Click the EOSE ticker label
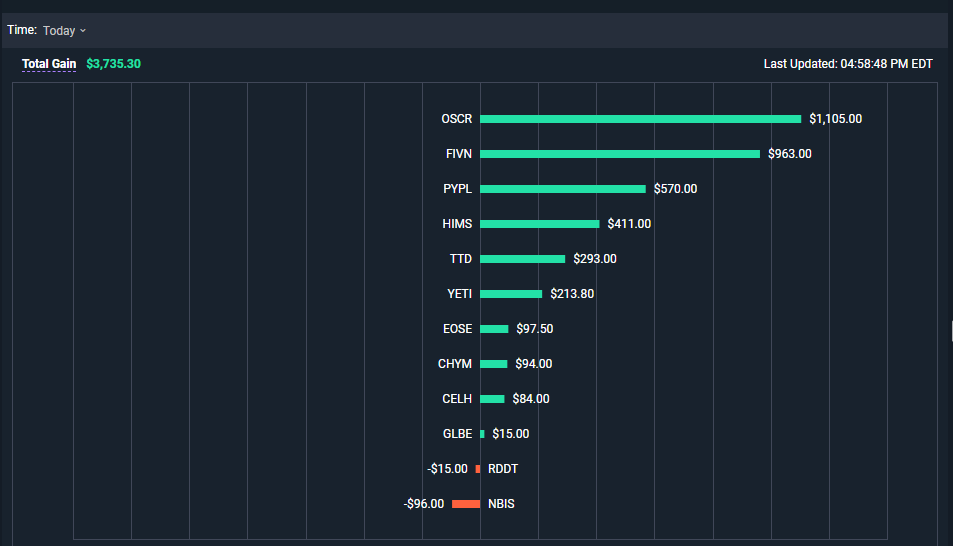 click(458, 328)
